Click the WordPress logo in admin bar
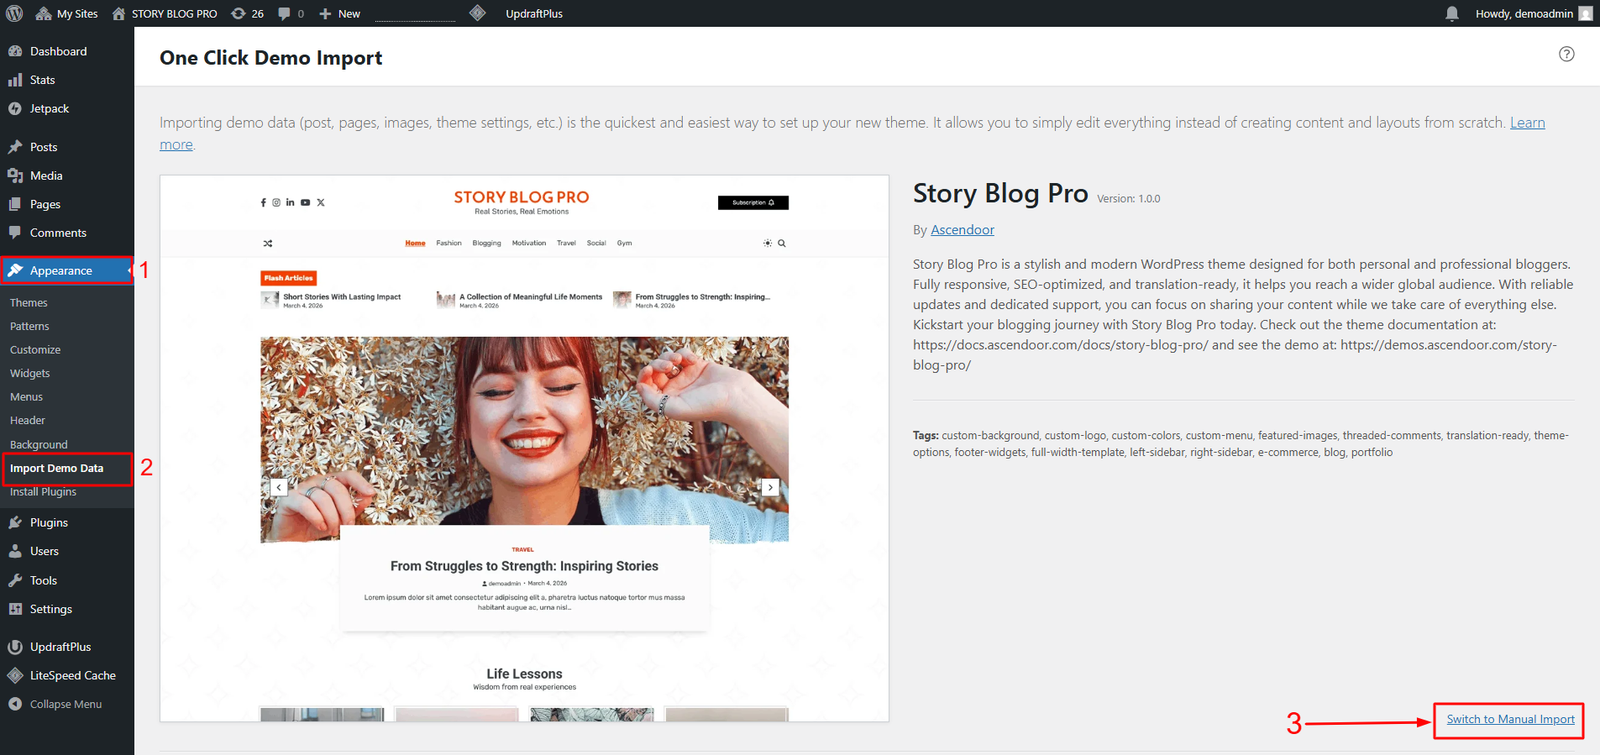This screenshot has width=1600, height=755. tap(14, 14)
